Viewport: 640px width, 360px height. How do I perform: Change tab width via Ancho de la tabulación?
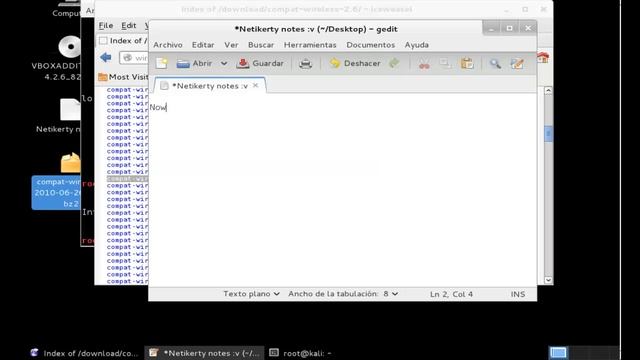click(343, 294)
